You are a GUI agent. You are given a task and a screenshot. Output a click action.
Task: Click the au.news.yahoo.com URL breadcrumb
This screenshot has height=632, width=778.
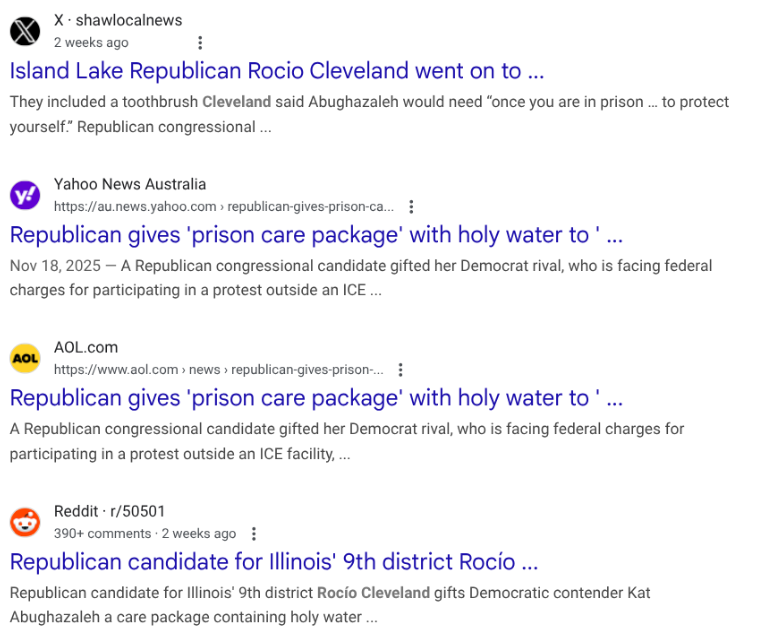click(223, 207)
